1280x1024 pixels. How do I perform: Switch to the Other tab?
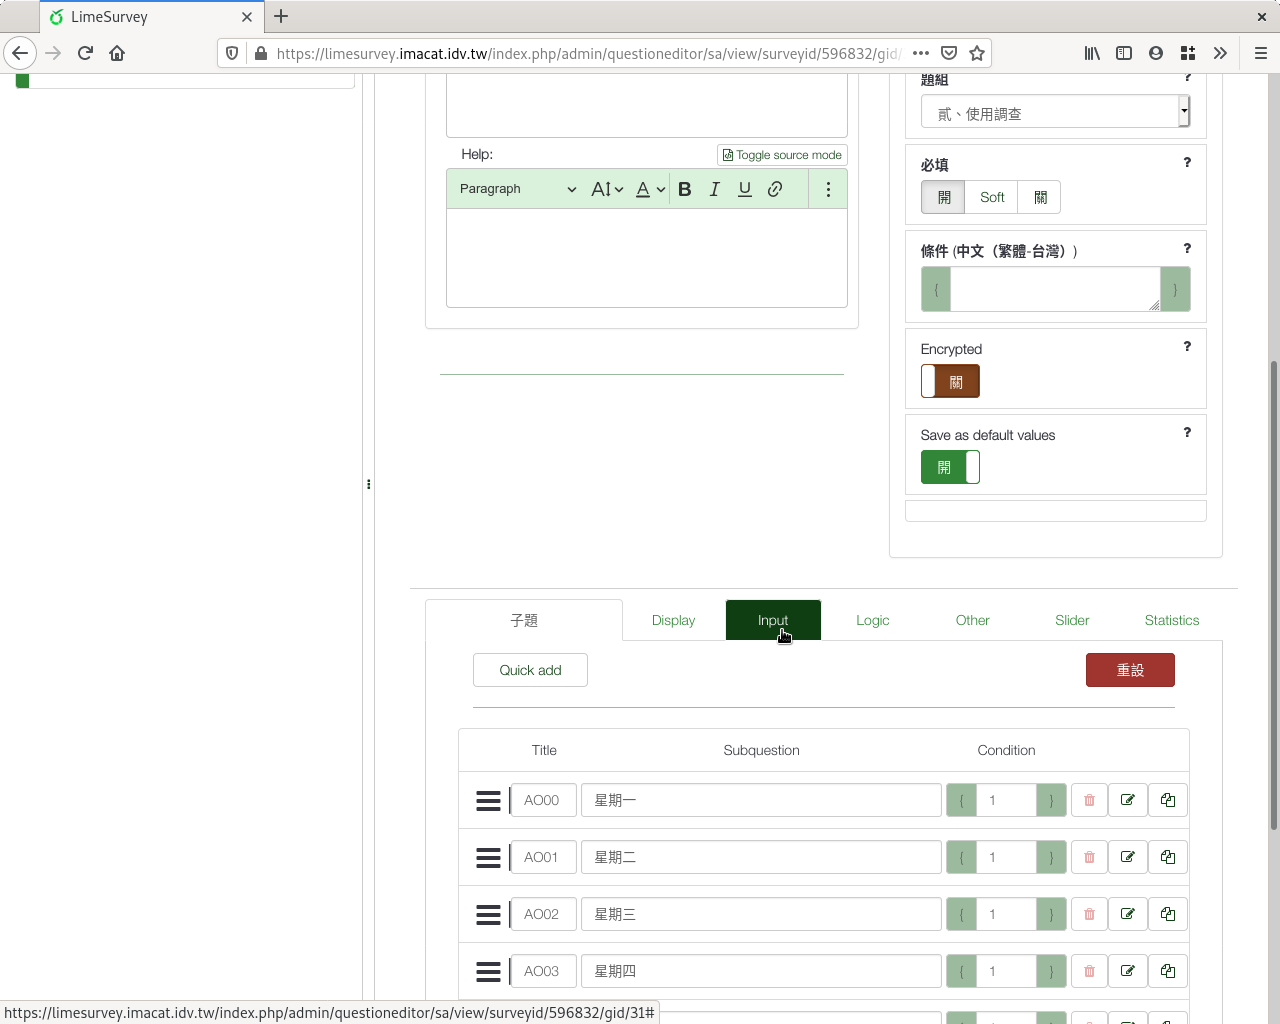(972, 620)
